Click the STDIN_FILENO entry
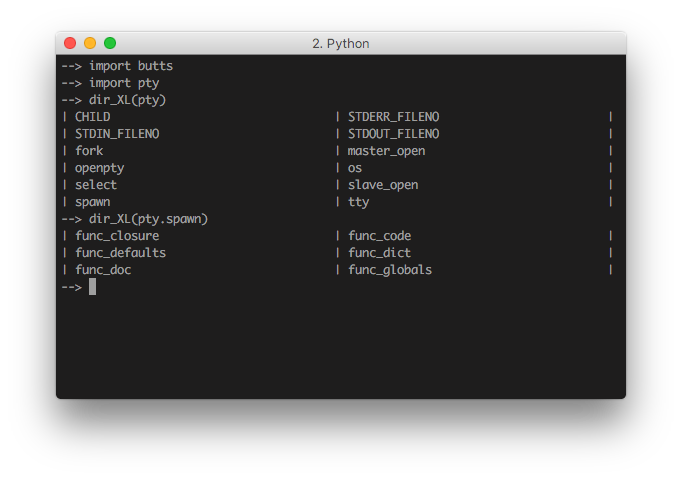 (x=117, y=134)
